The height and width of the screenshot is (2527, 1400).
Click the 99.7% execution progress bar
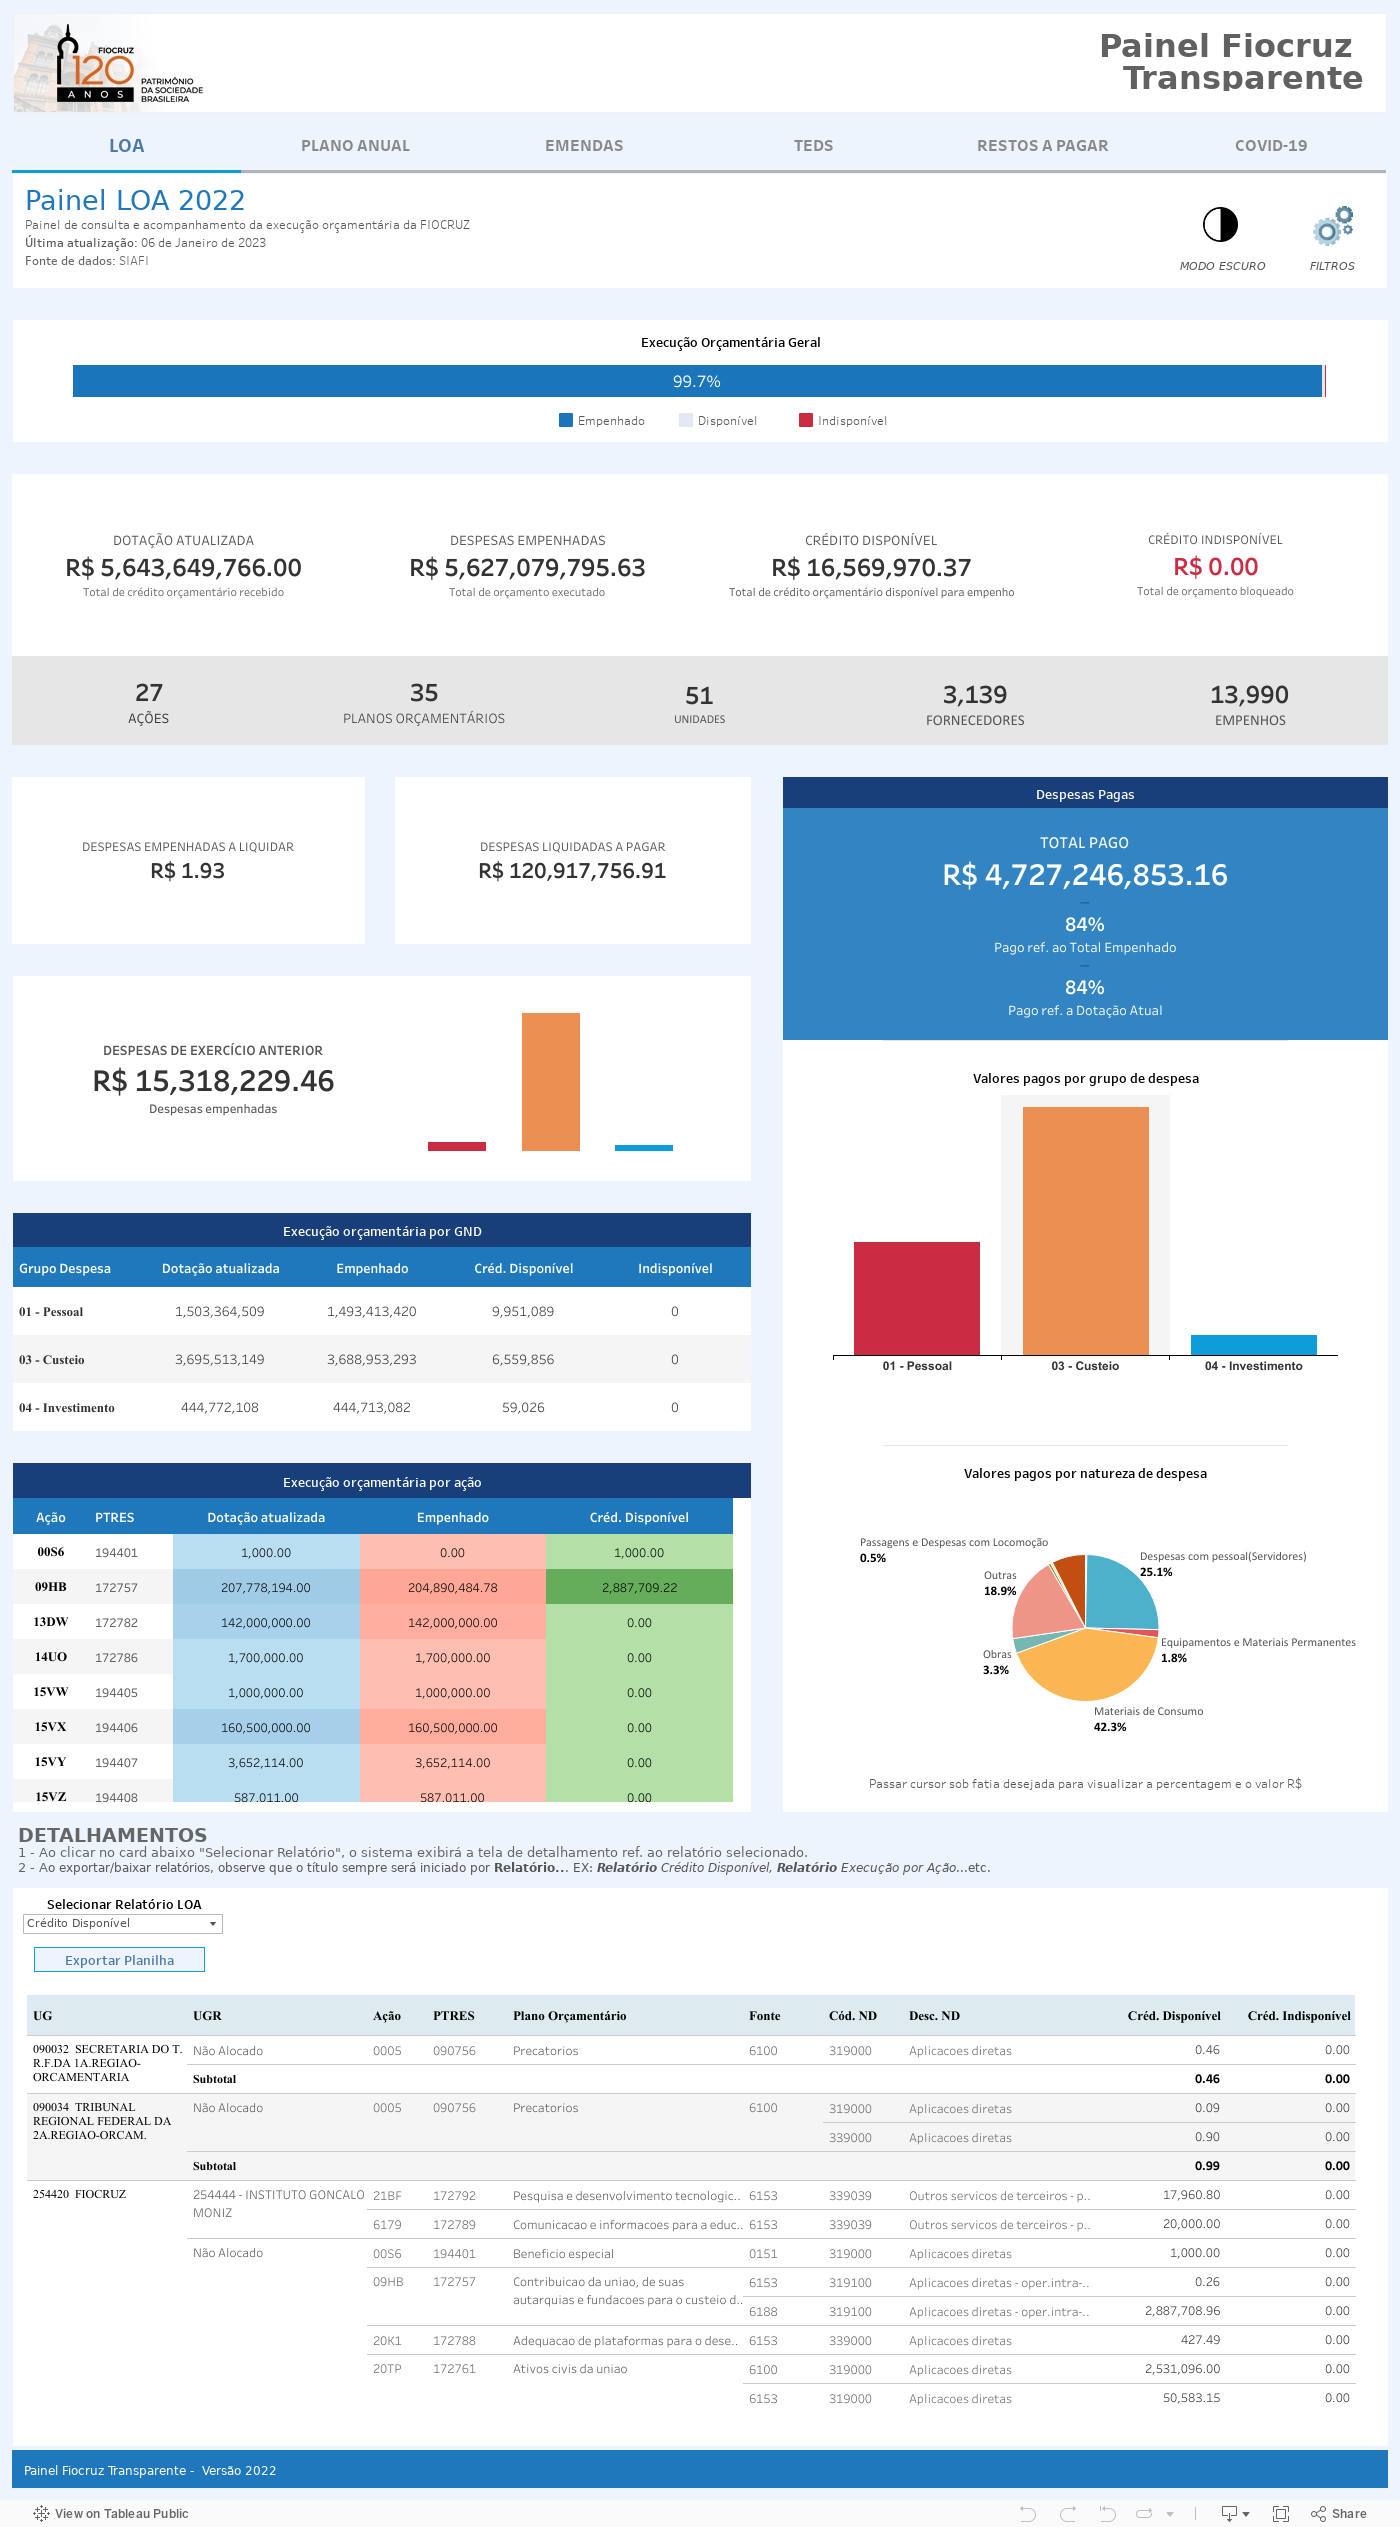[697, 381]
